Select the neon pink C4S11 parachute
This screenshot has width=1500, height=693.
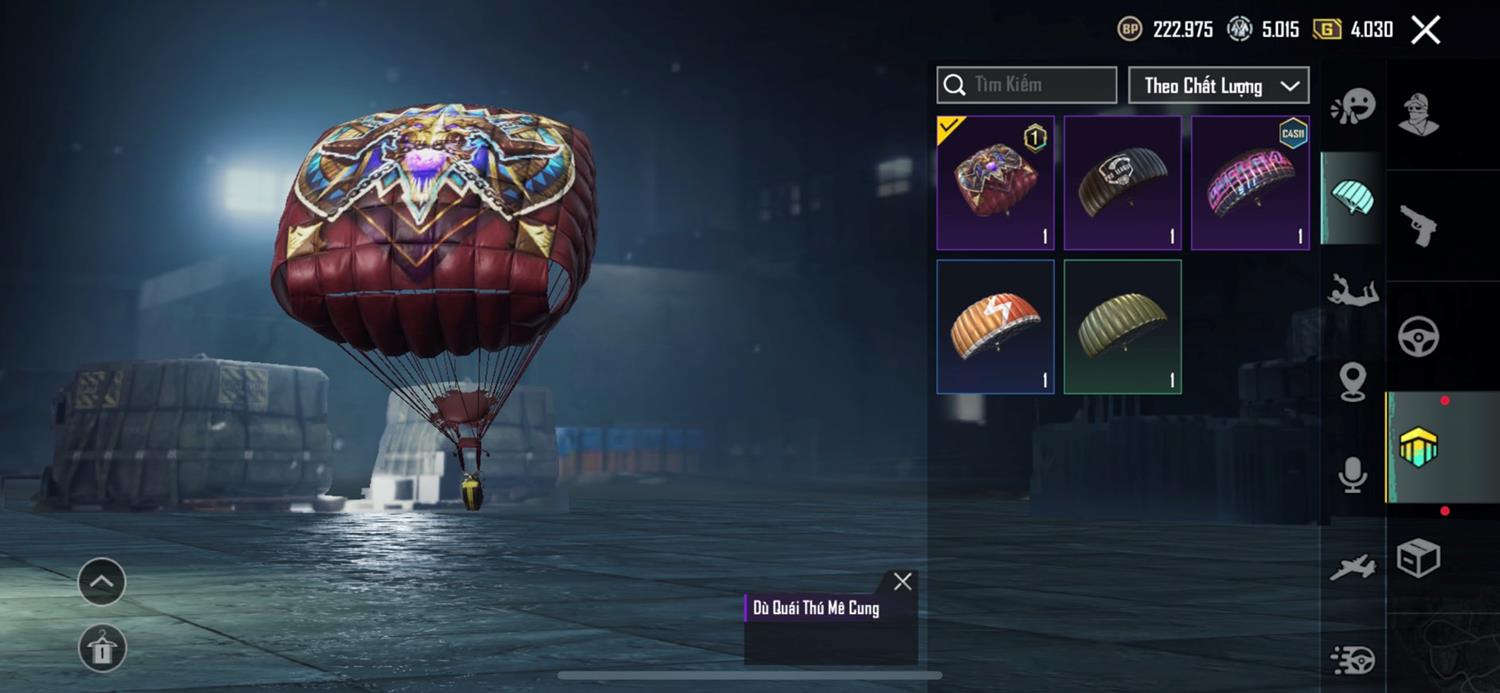click(x=1250, y=182)
